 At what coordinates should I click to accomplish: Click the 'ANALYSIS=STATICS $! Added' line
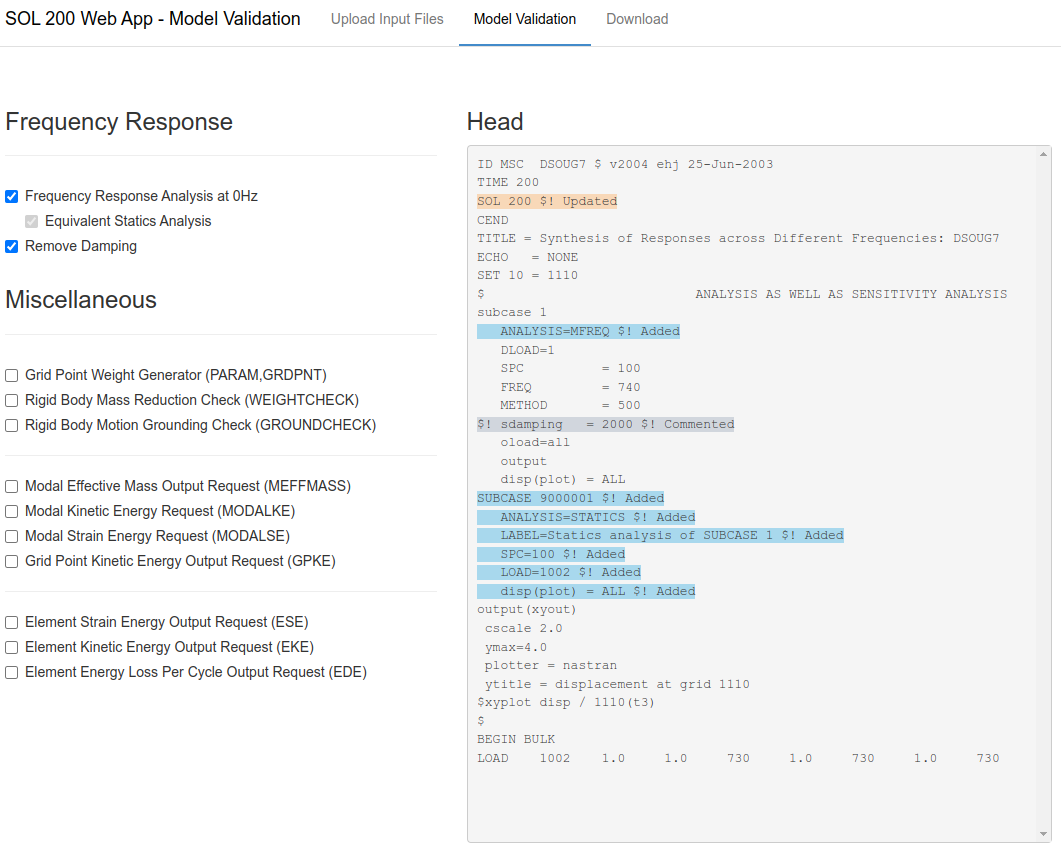point(586,517)
